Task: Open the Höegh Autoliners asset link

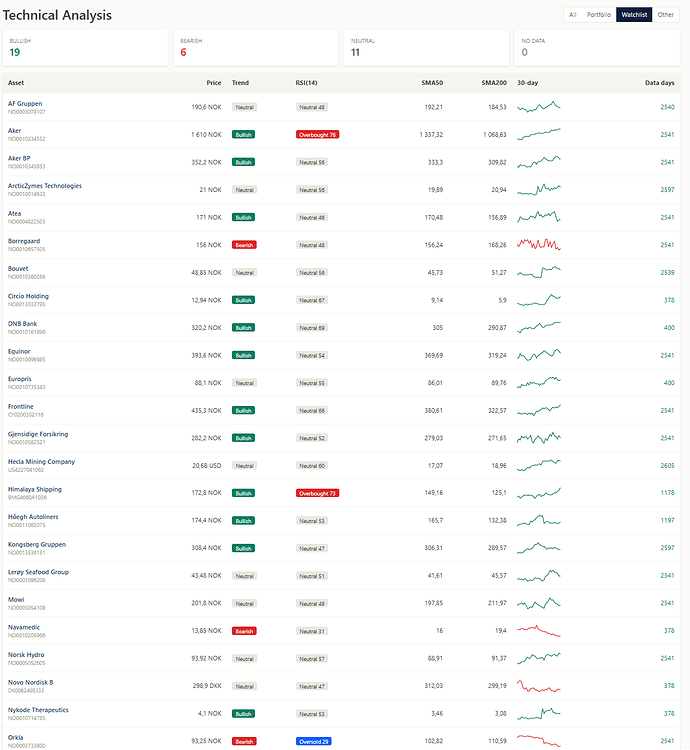Action: pos(33,517)
